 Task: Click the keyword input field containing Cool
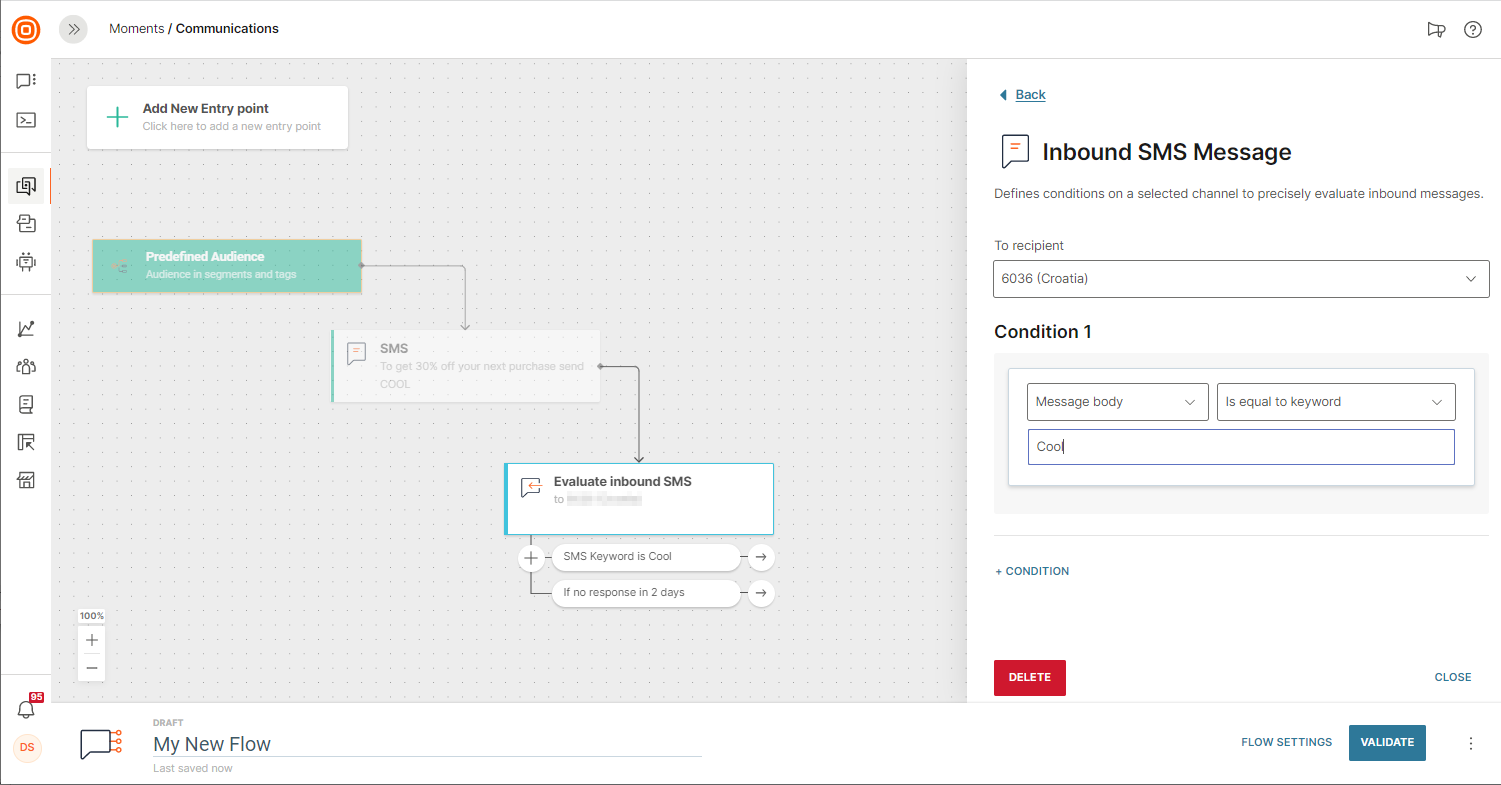click(x=1240, y=447)
